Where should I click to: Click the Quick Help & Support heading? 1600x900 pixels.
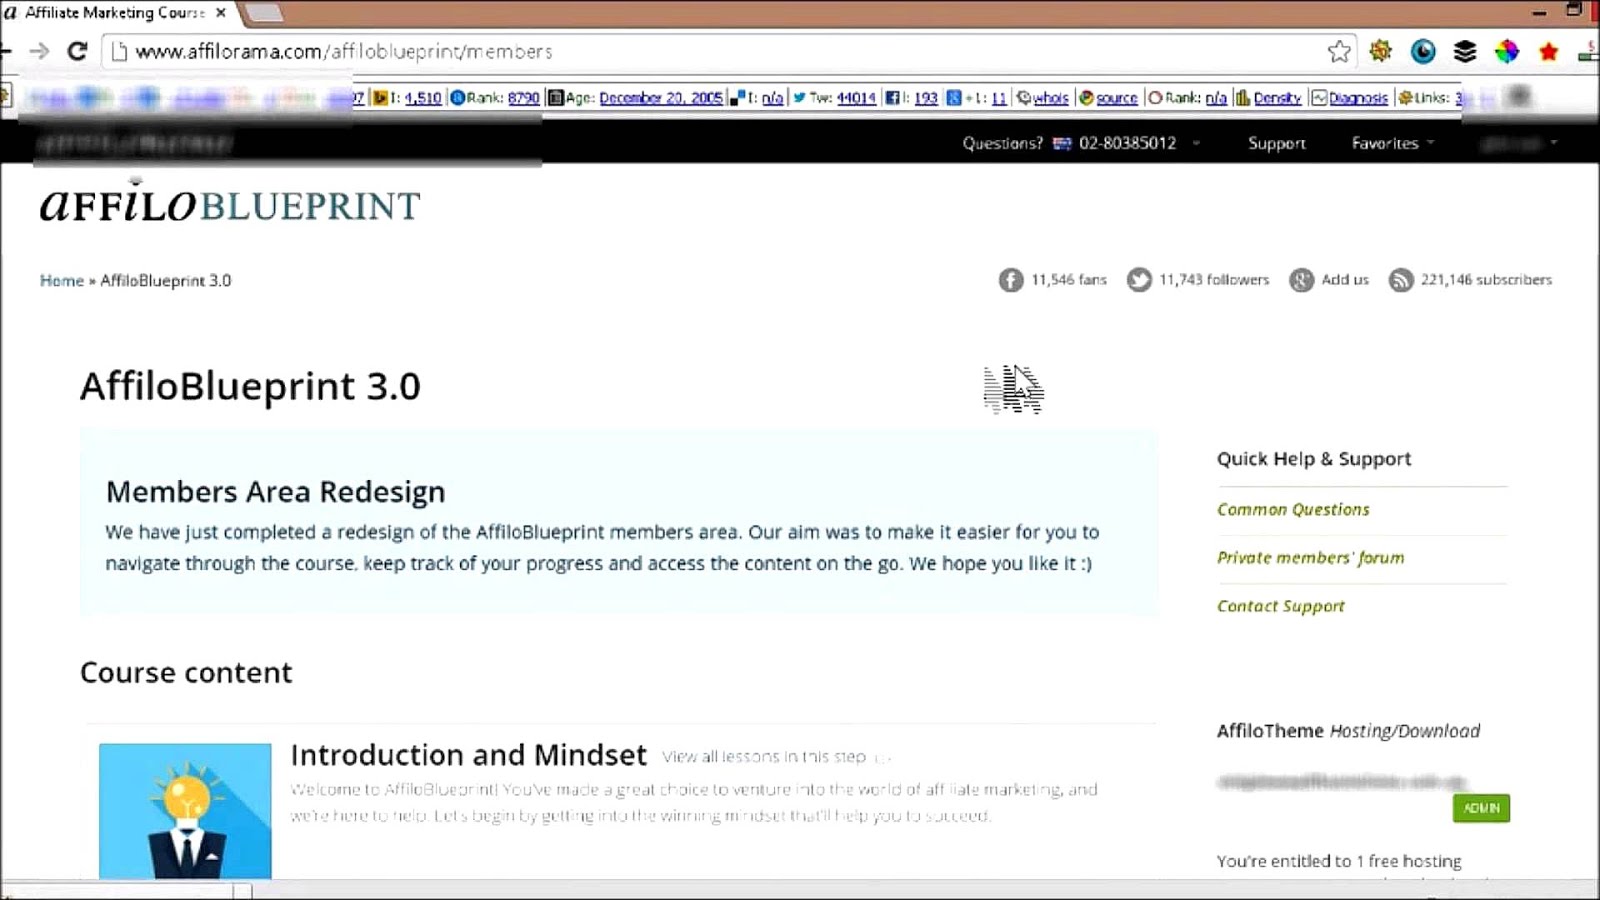point(1314,459)
